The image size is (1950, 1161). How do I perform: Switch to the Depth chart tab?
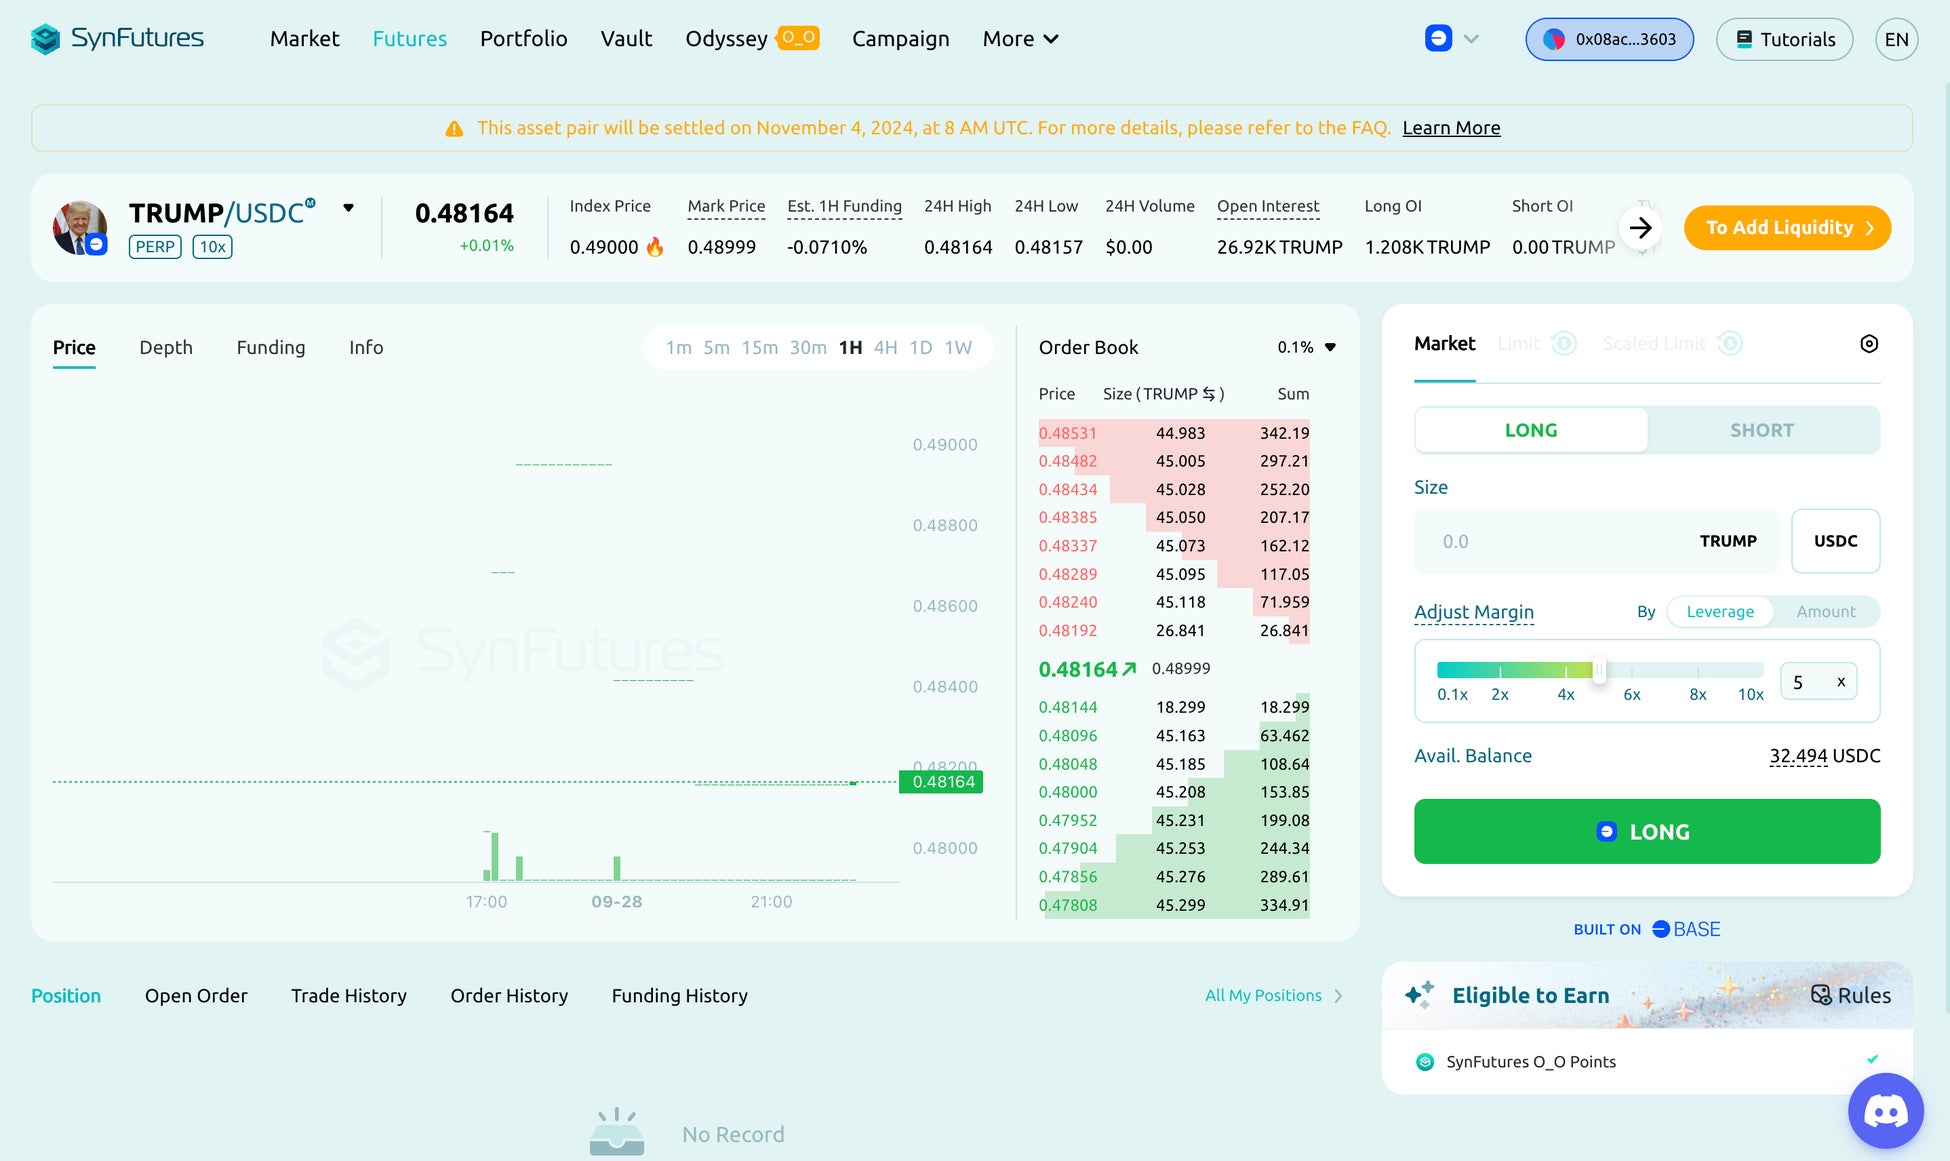click(166, 347)
